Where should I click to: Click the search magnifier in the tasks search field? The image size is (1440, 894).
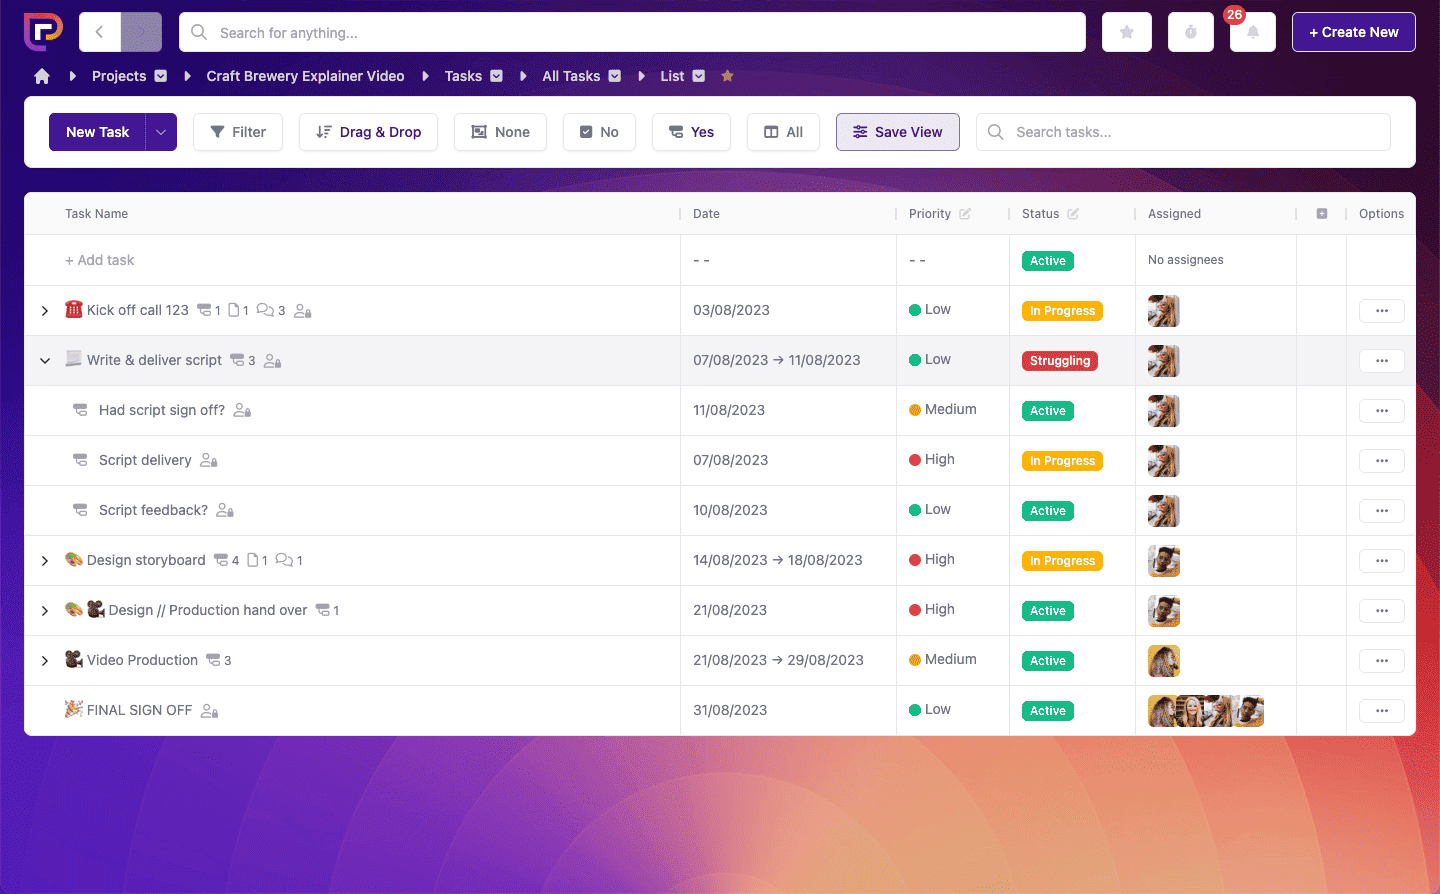point(995,131)
